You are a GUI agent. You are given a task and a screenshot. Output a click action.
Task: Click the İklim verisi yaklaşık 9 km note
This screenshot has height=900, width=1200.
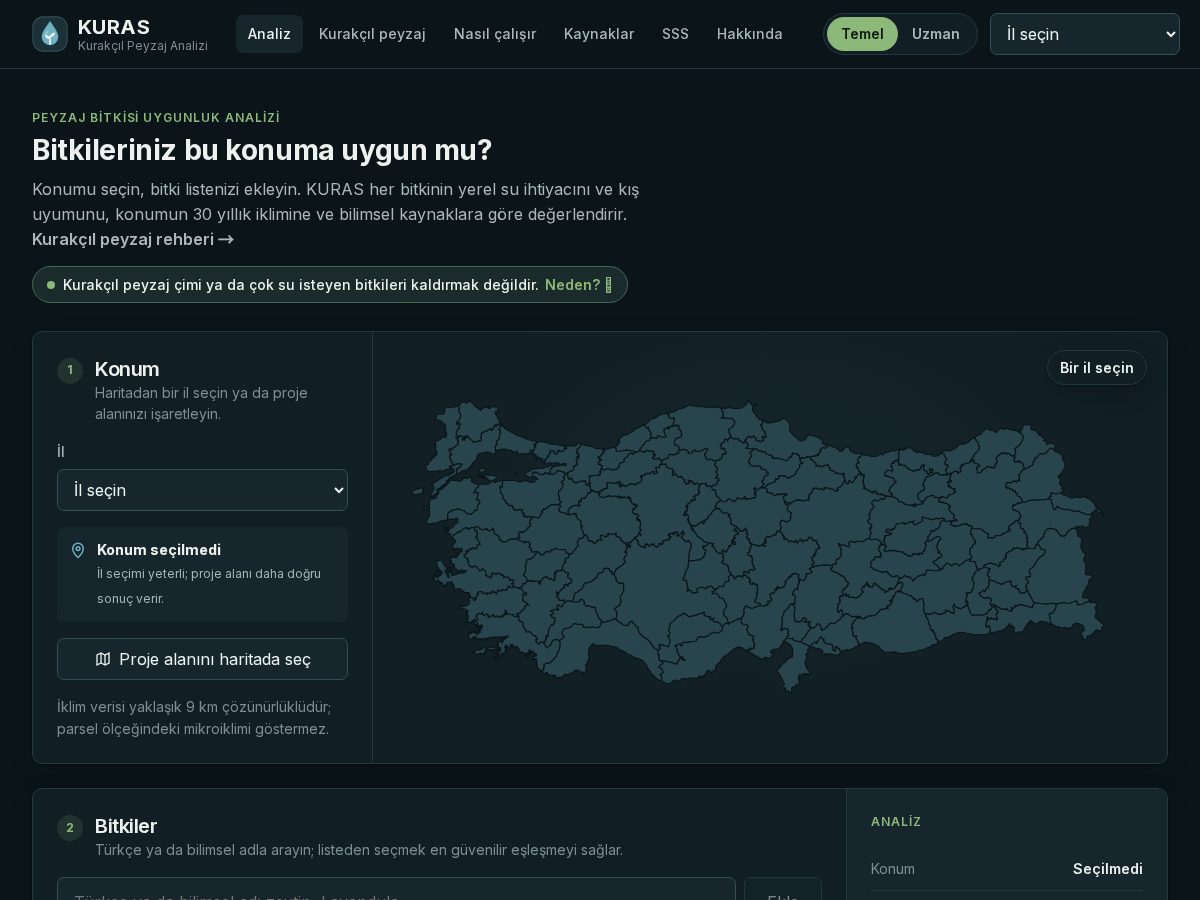point(194,717)
